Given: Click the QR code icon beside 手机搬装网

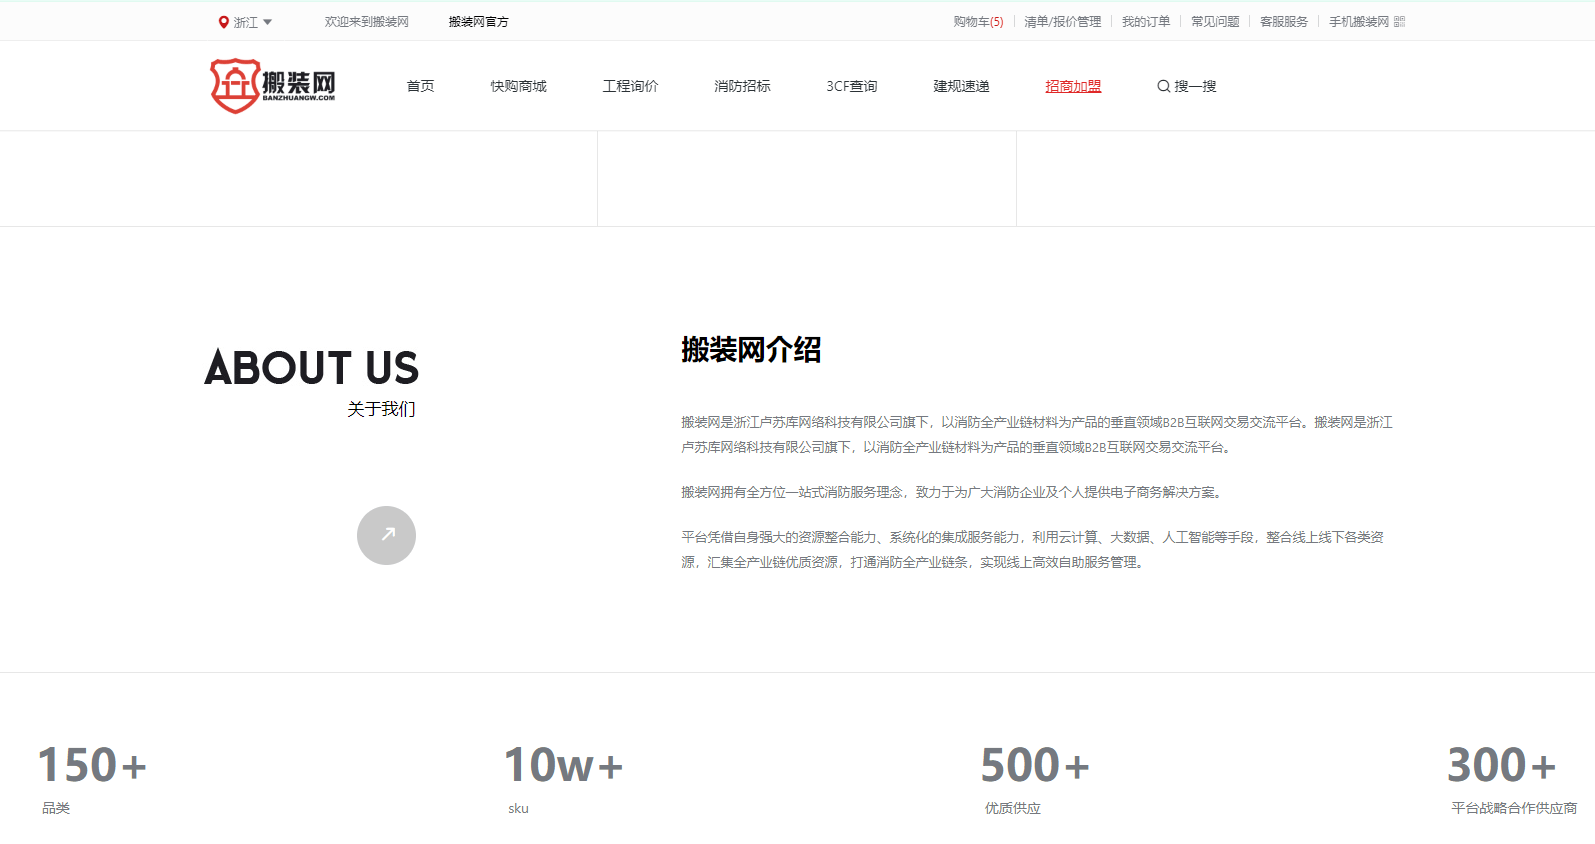Looking at the screenshot, I should click(1399, 22).
